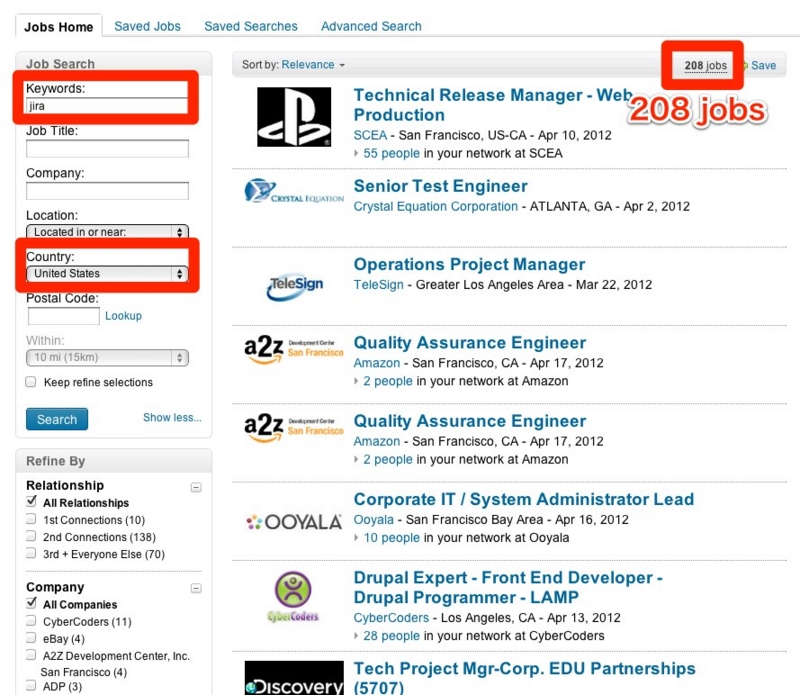Viewport: 800px width, 695px height.
Task: Open the CyberCoders company logo
Action: click(293, 597)
